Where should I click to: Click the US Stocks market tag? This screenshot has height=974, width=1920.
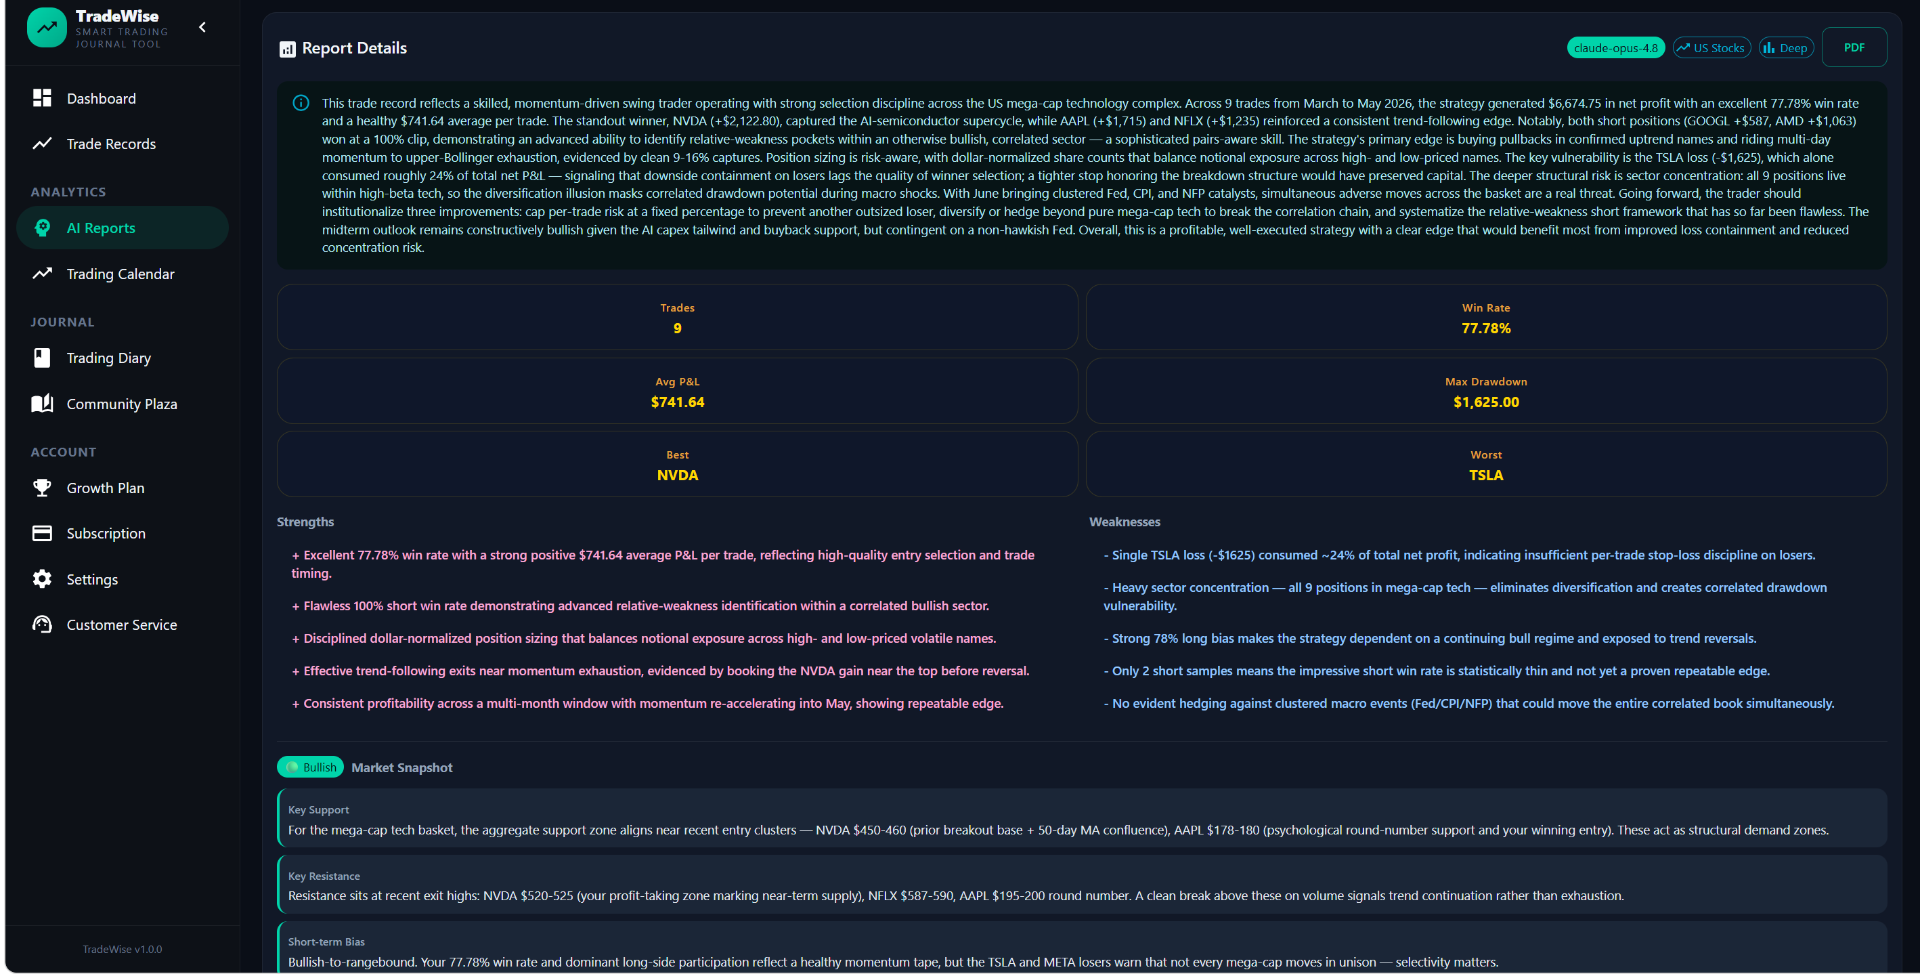[x=1711, y=48]
